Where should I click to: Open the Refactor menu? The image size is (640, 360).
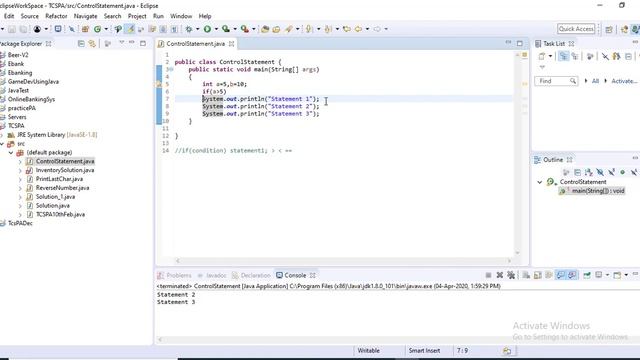pos(56,16)
